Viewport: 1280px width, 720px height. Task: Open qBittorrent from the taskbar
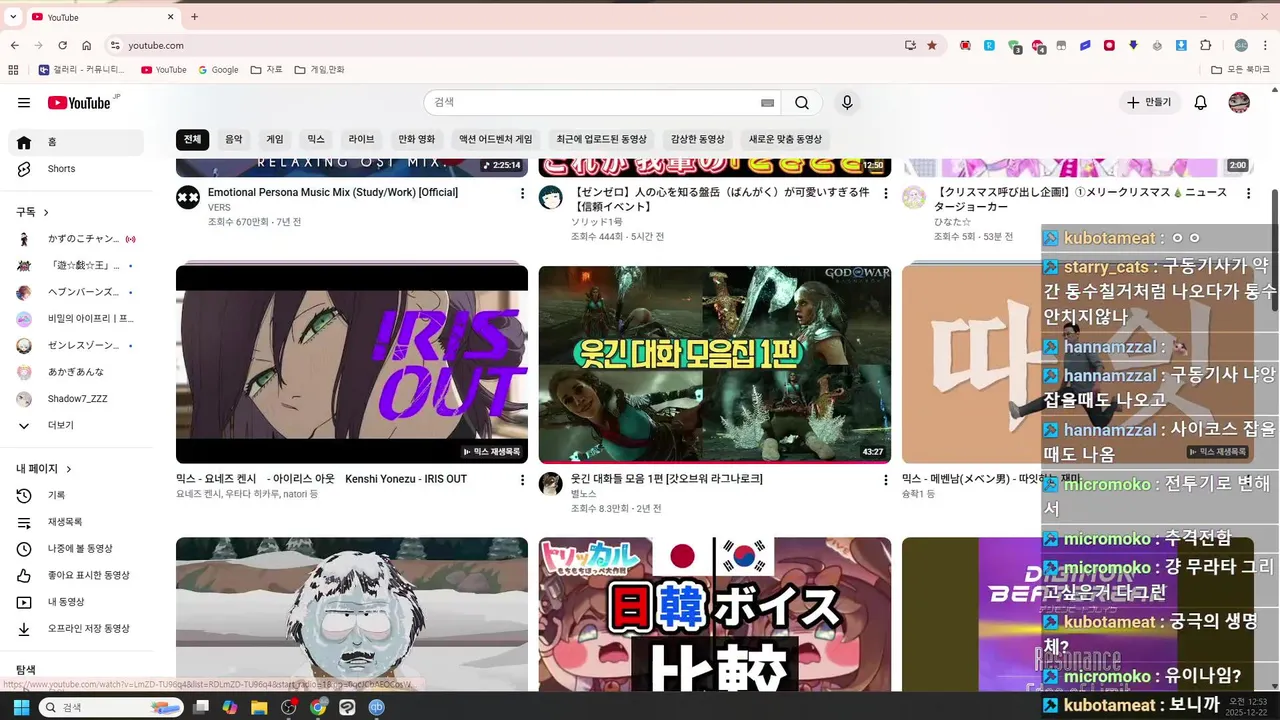[377, 707]
